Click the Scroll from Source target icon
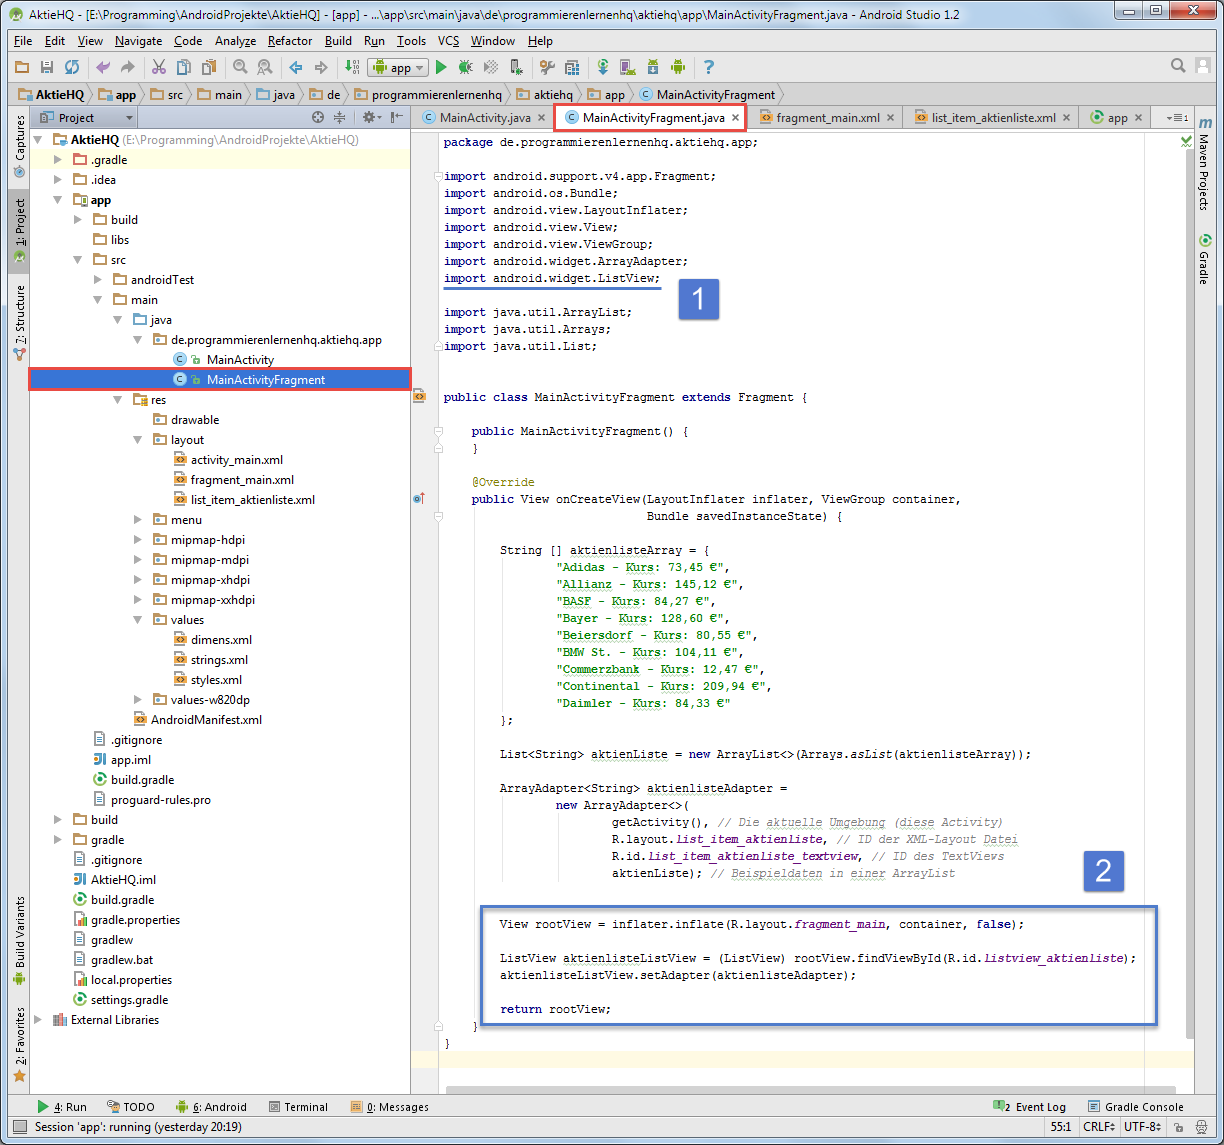Image resolution: width=1224 pixels, height=1145 pixels. (x=318, y=117)
